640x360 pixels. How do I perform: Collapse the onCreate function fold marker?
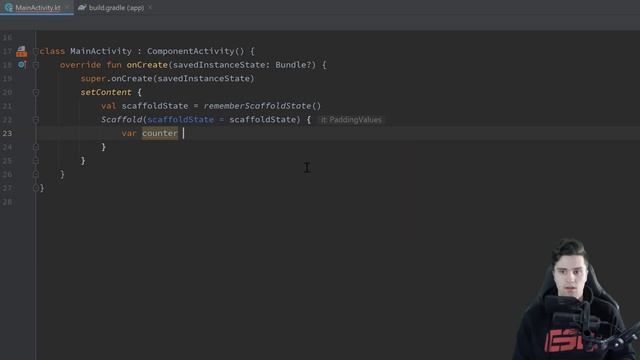click(36, 65)
